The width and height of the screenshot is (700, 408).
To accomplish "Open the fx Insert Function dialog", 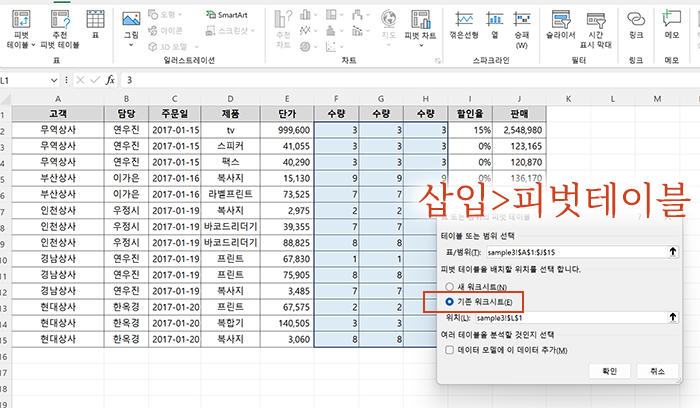I will [x=110, y=80].
